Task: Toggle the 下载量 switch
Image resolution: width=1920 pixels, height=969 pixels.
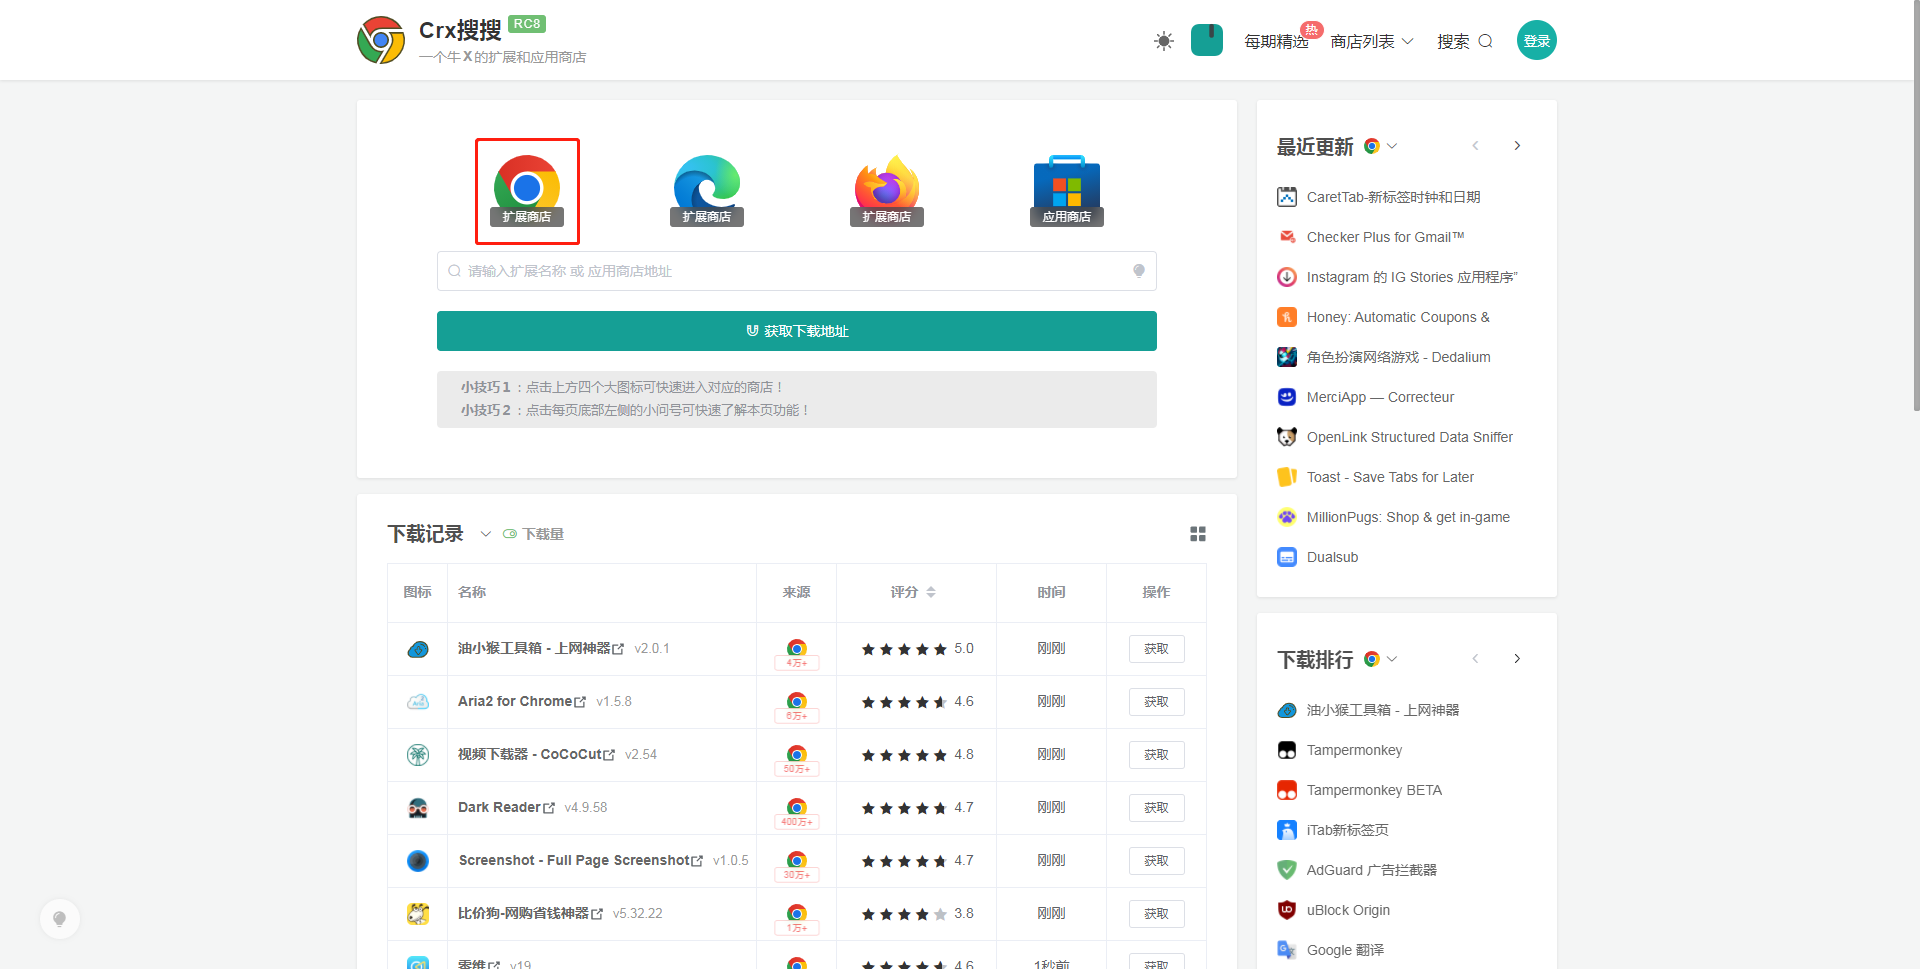Action: click(510, 534)
